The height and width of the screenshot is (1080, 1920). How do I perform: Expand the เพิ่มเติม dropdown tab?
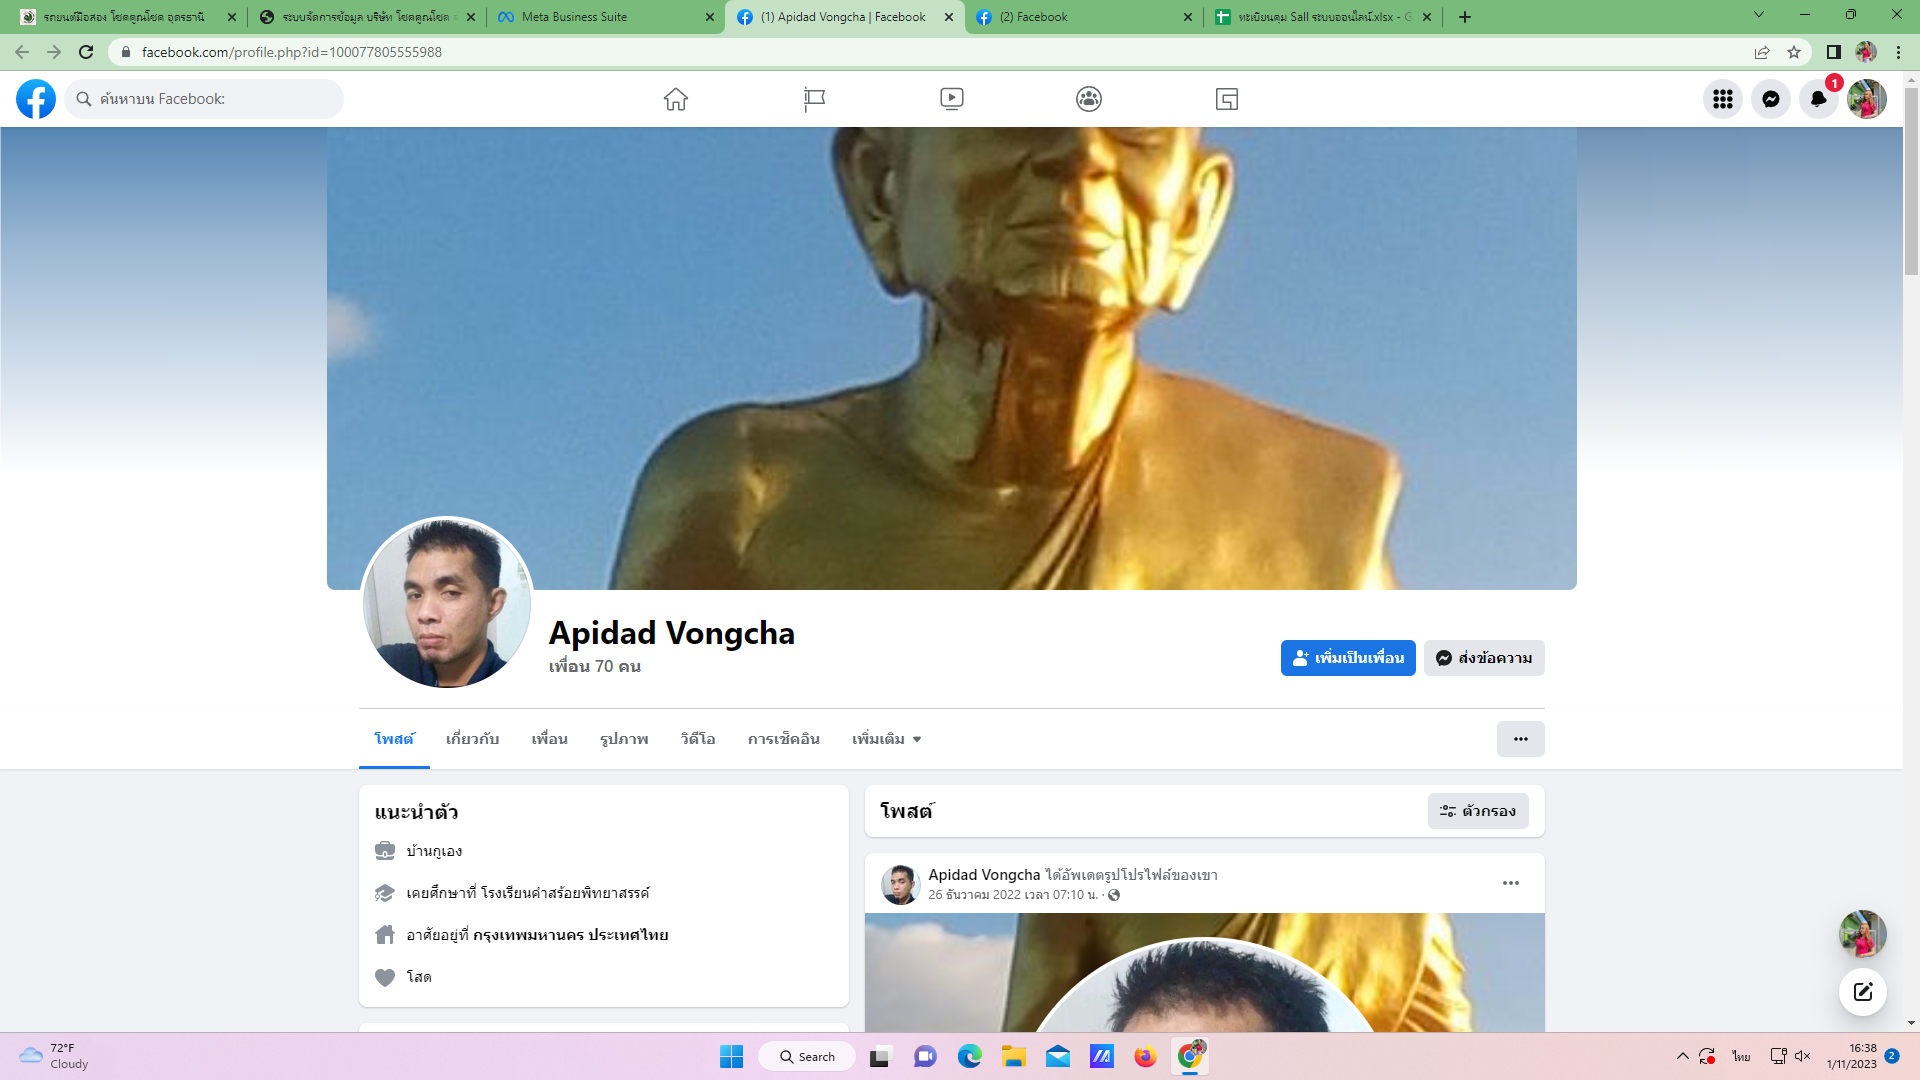886,739
